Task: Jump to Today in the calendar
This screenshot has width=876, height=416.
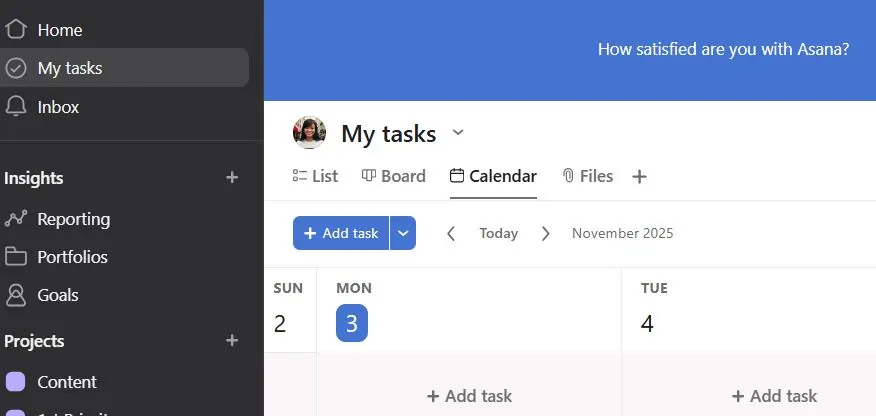Action: pyautogui.click(x=498, y=233)
